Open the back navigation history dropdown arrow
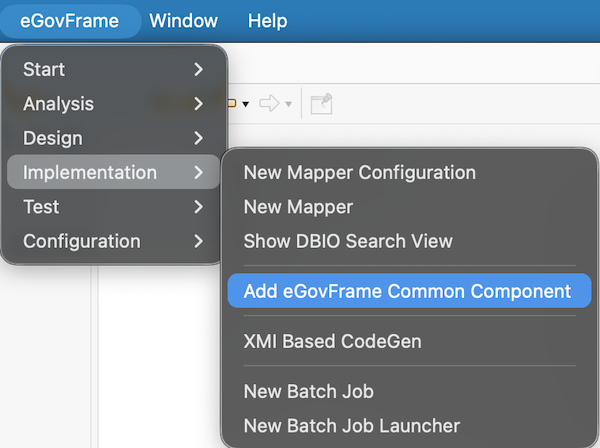 [246, 104]
